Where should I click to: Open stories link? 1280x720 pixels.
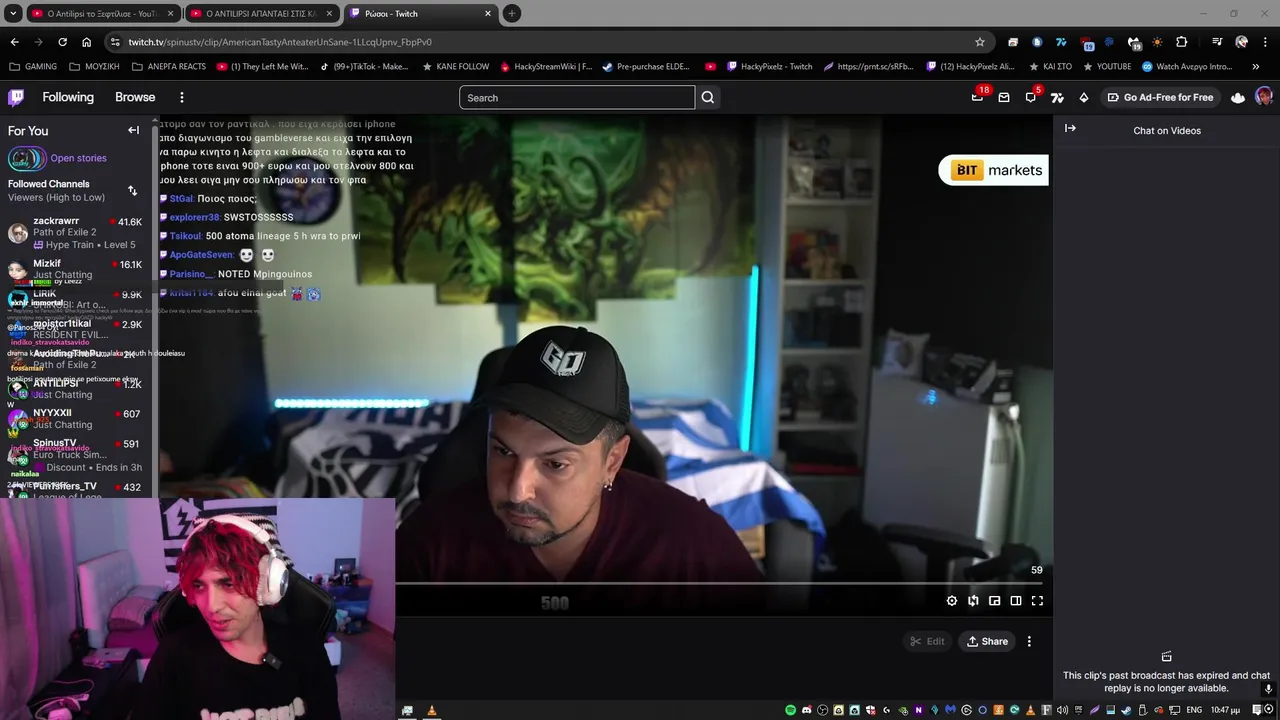click(78, 158)
